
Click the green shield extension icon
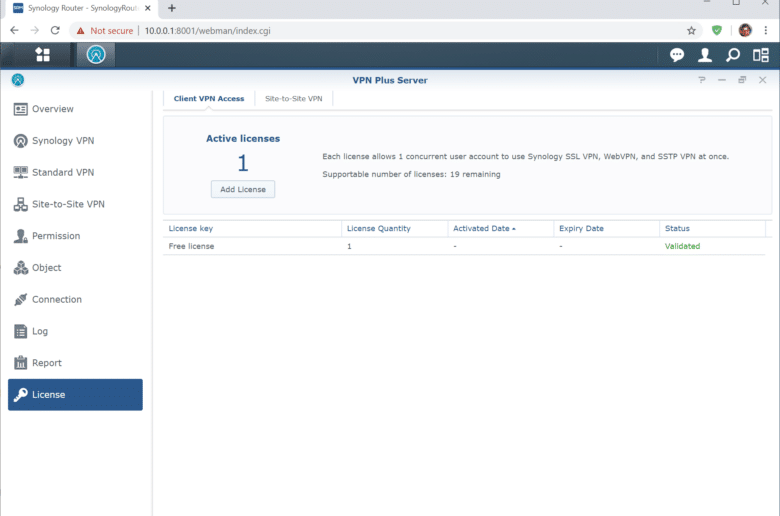click(717, 30)
